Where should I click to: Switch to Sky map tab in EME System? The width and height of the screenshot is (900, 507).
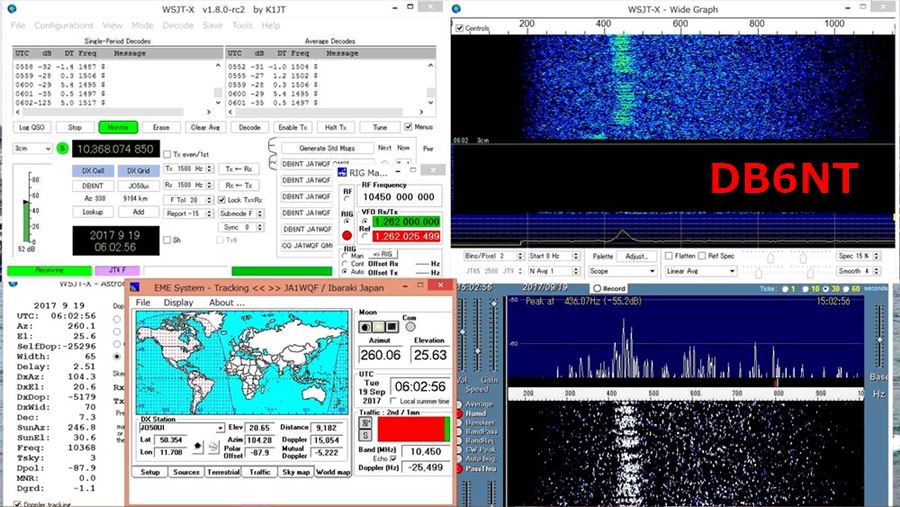tap(296, 472)
